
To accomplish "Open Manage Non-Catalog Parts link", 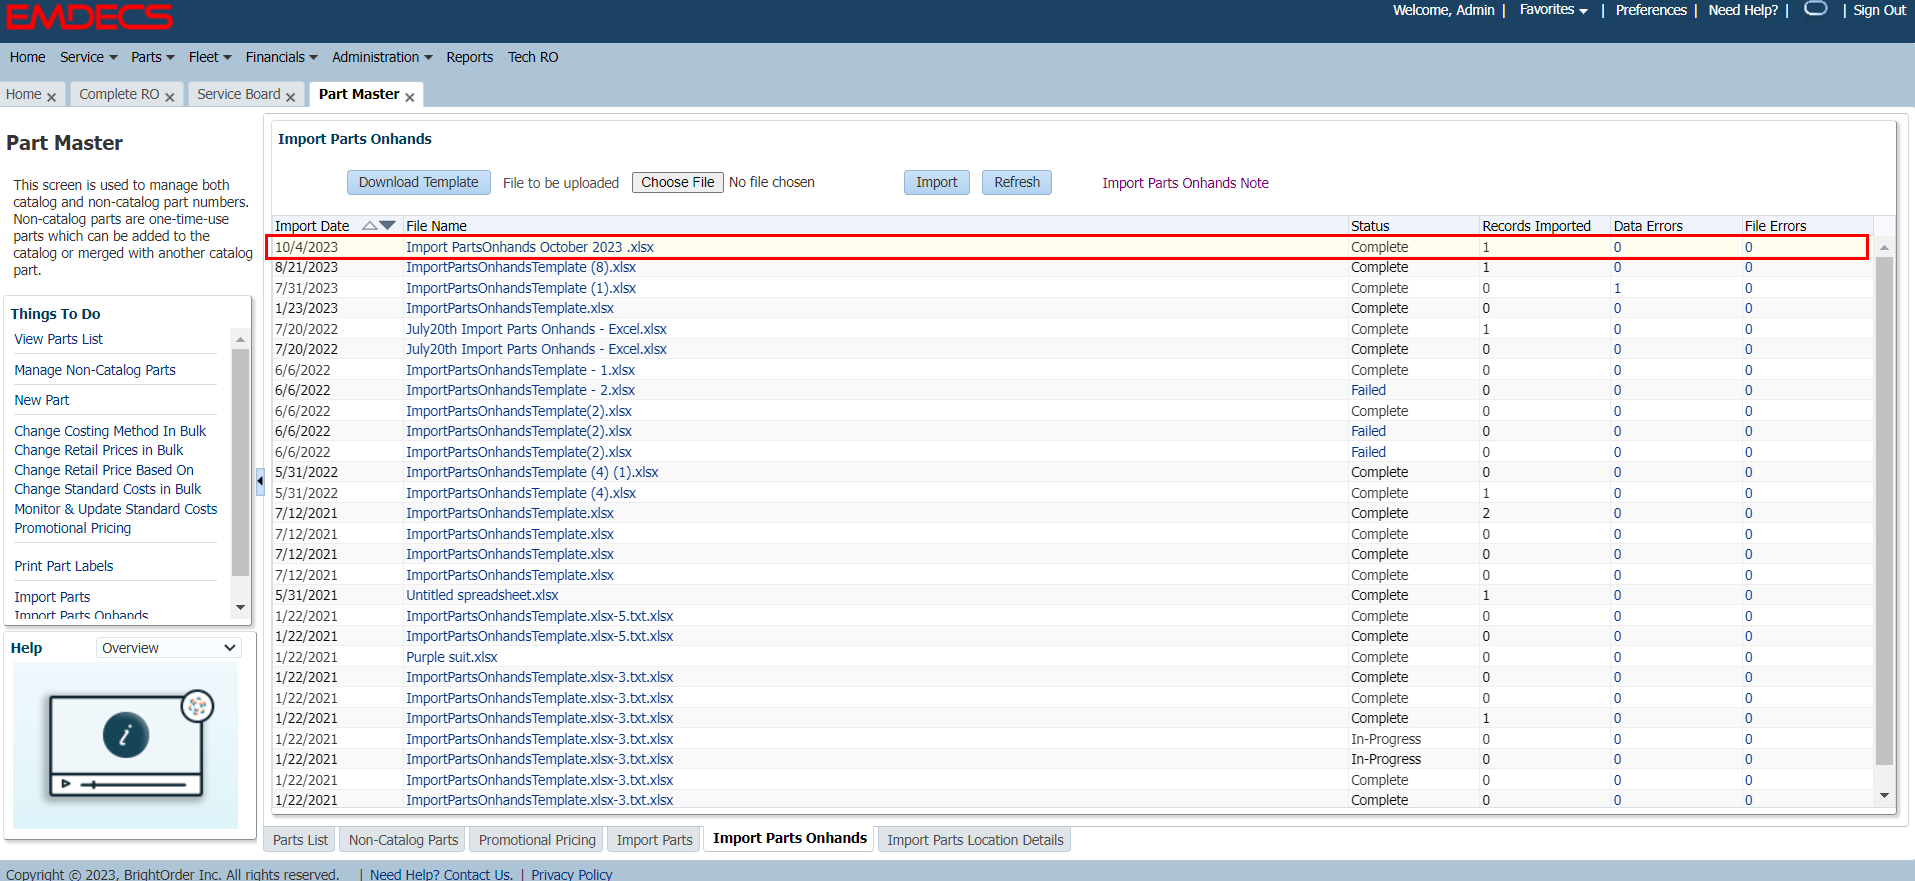I will 95,370.
